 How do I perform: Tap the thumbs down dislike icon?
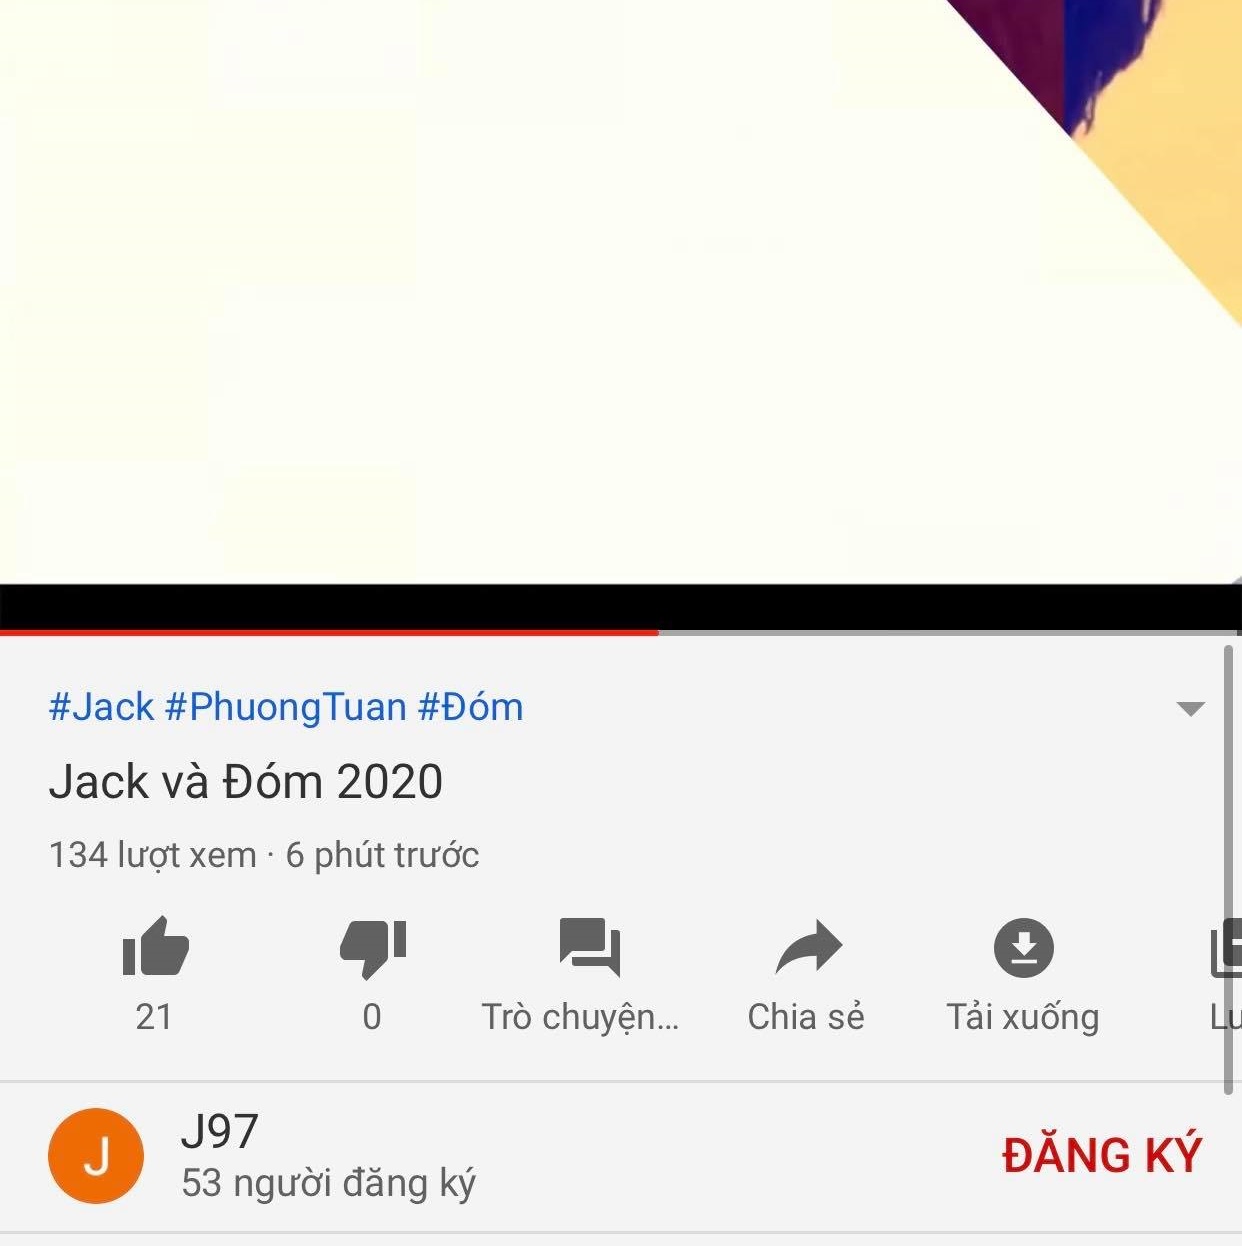pyautogui.click(x=373, y=947)
